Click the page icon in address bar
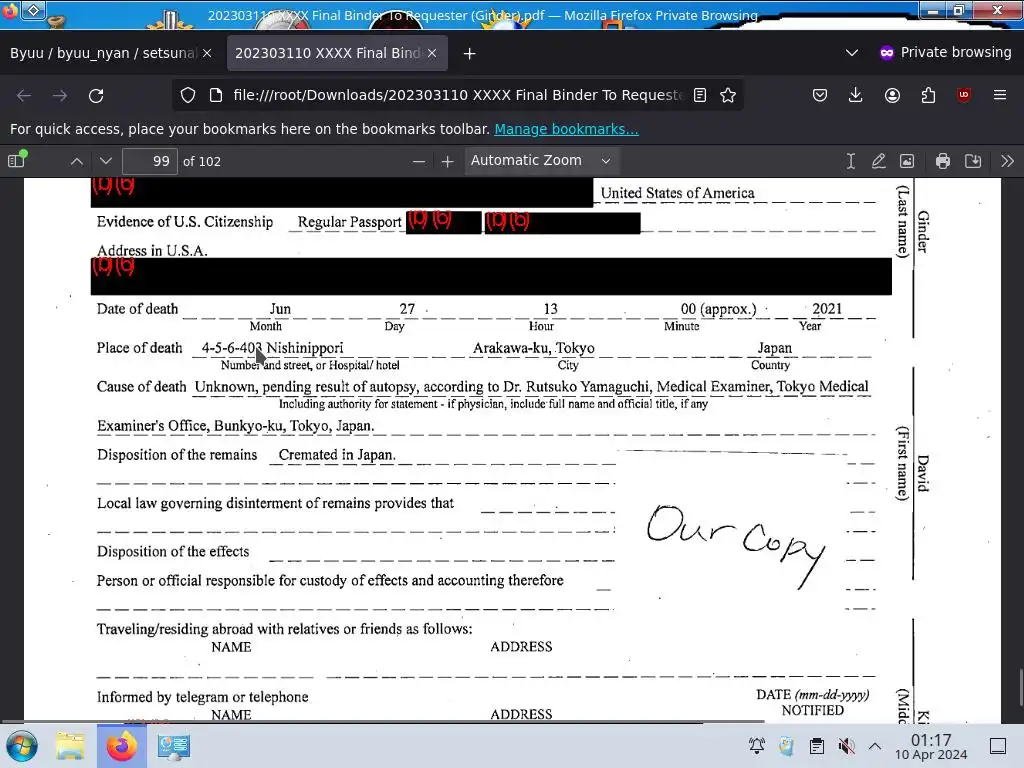Viewport: 1024px width, 768px height. (x=216, y=95)
